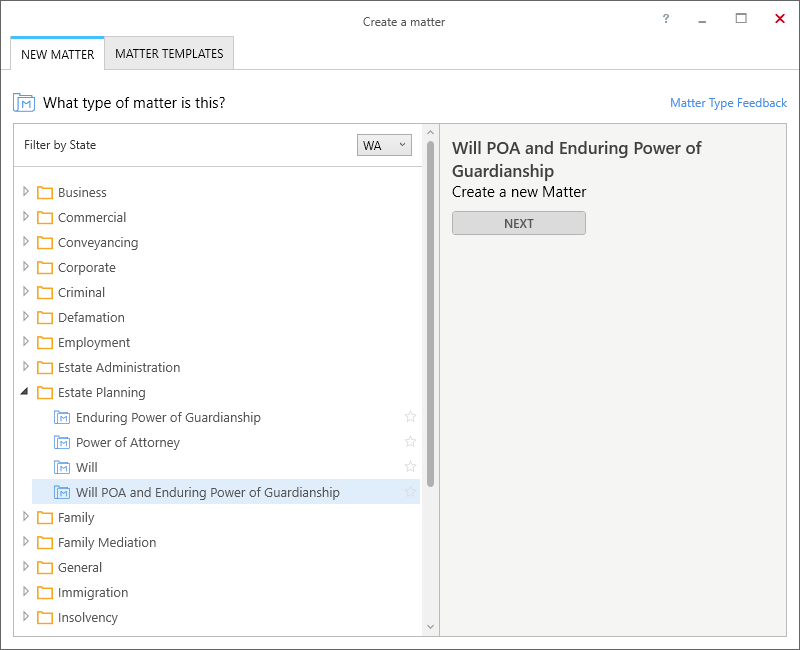This screenshot has width=800, height=650.
Task: Click the Conveyancing folder icon
Action: (x=45, y=242)
